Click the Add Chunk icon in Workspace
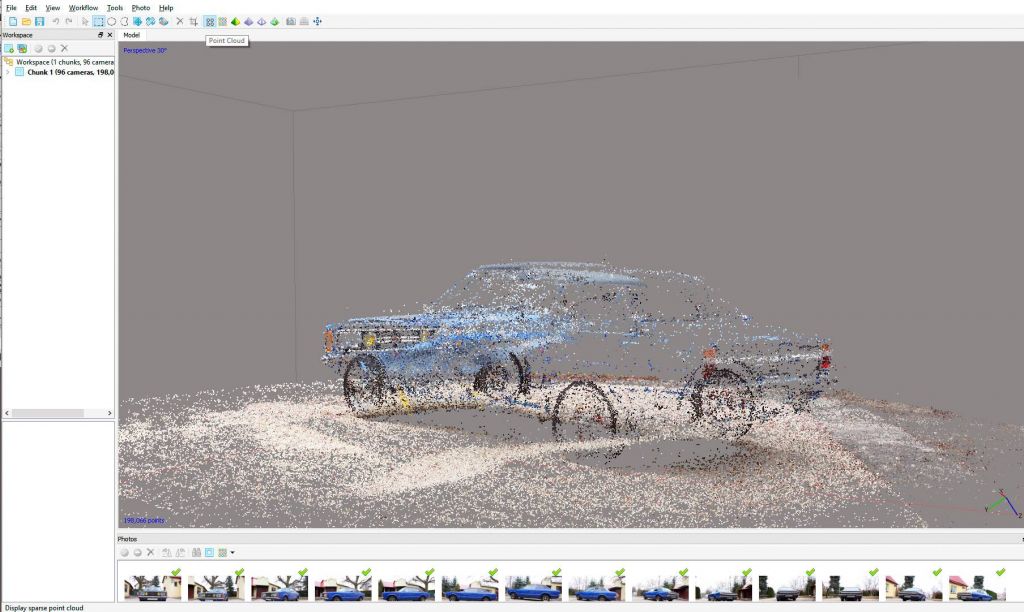This screenshot has width=1024, height=612. [x=9, y=48]
